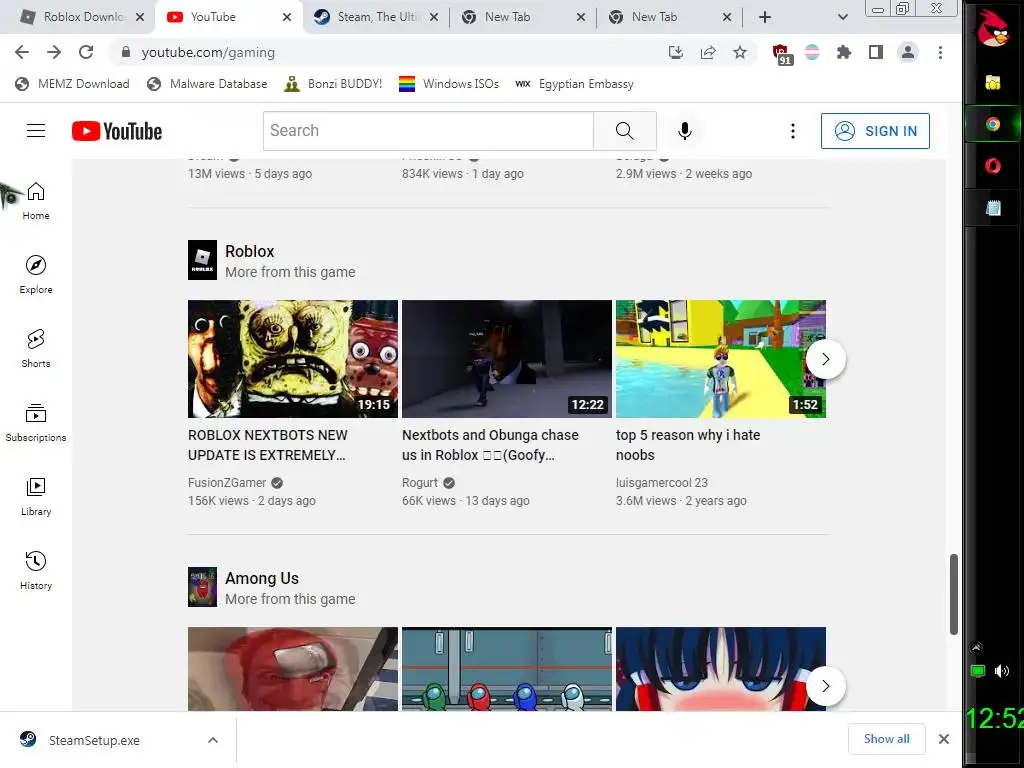This screenshot has height=768, width=1024.
Task: Show next Among Us videos with arrow
Action: click(x=825, y=686)
